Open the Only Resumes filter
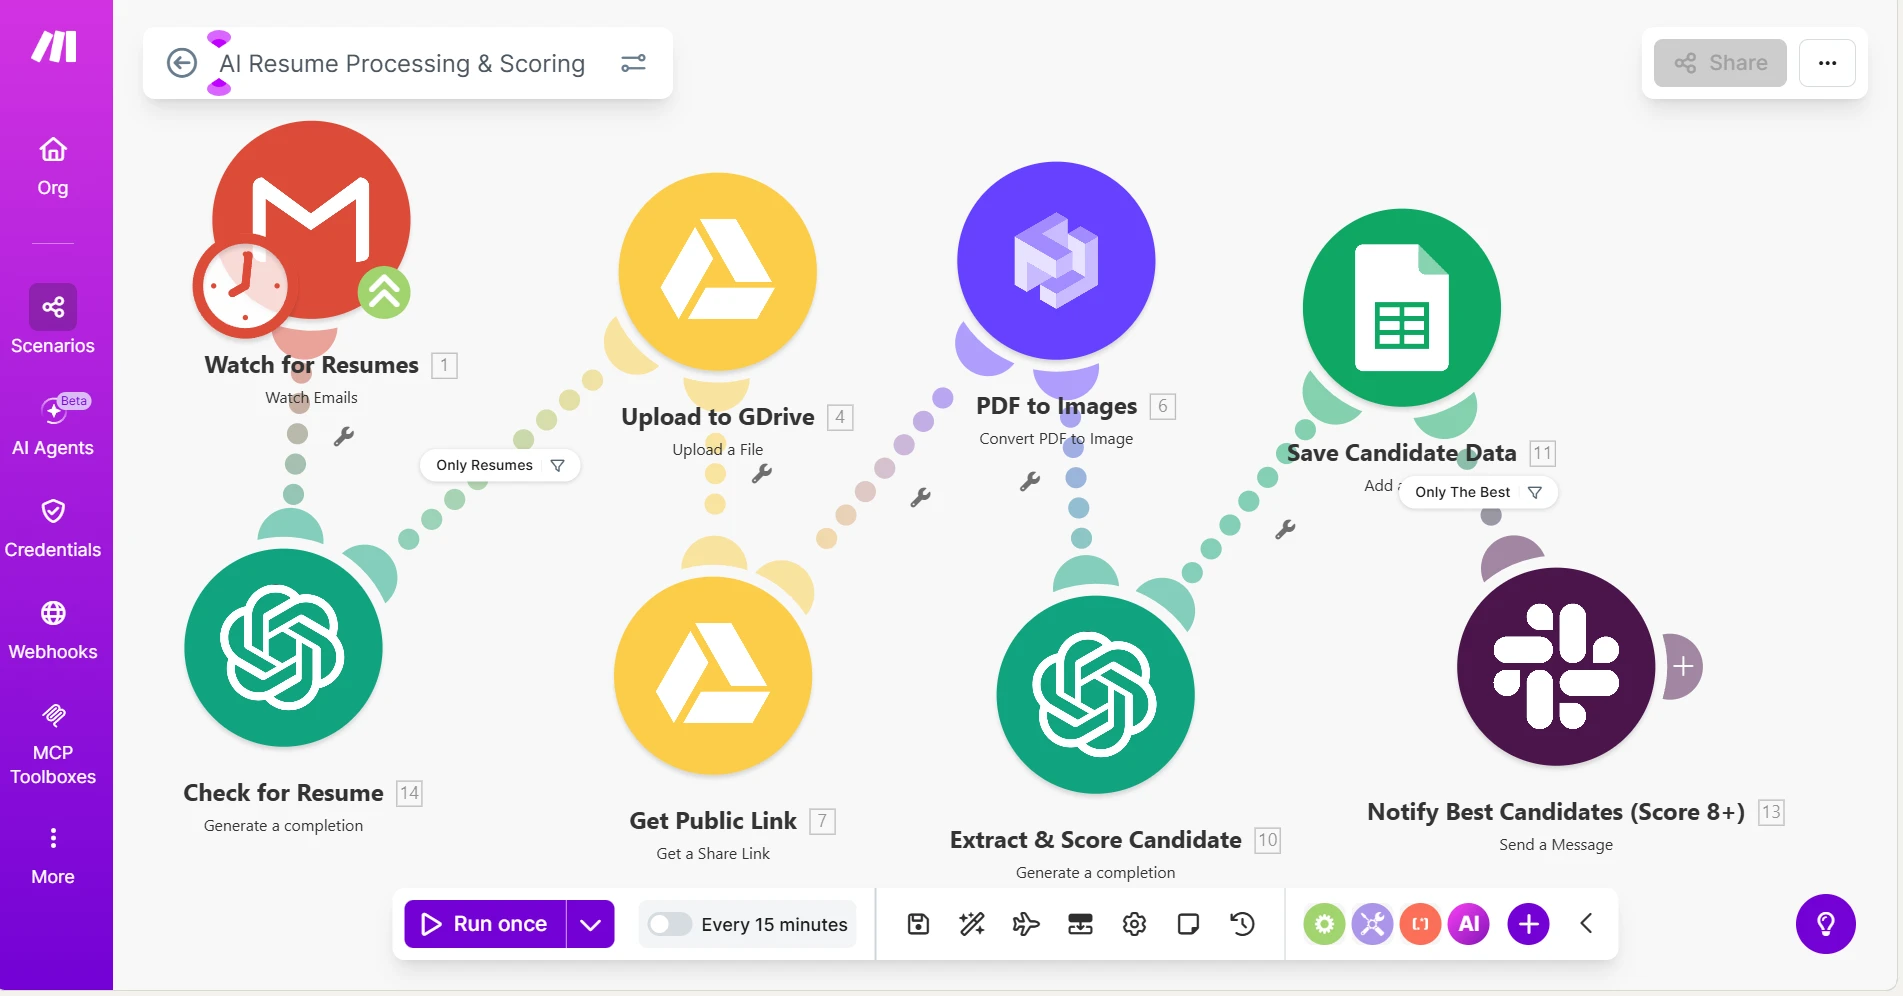The width and height of the screenshot is (1903, 996). 500,465
